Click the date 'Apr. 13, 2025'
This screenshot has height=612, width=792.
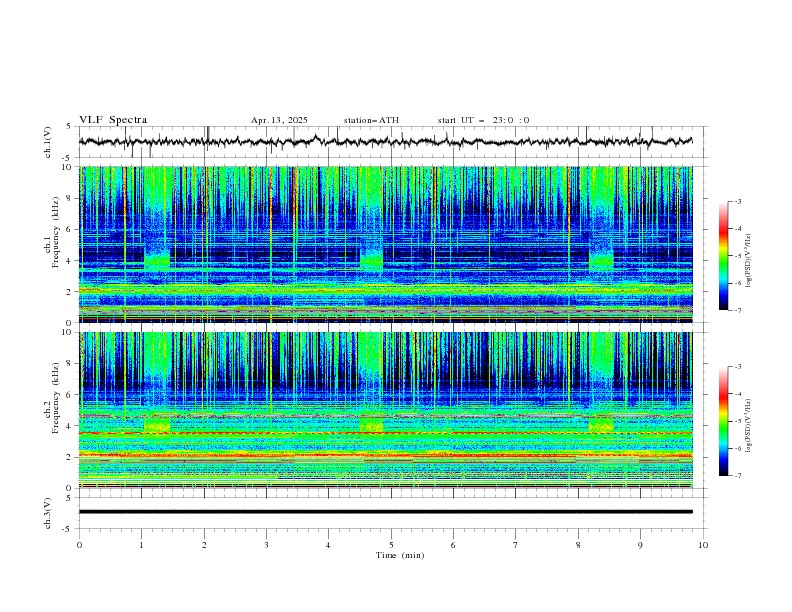coord(279,120)
